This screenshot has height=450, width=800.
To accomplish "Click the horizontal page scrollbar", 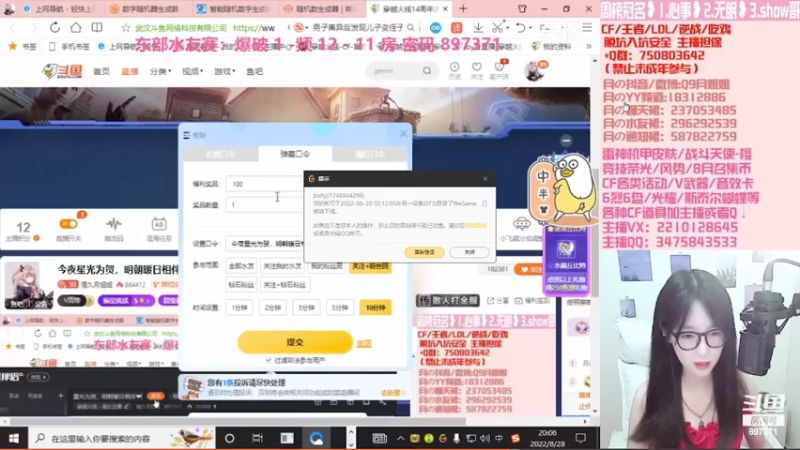I will 238,421.
